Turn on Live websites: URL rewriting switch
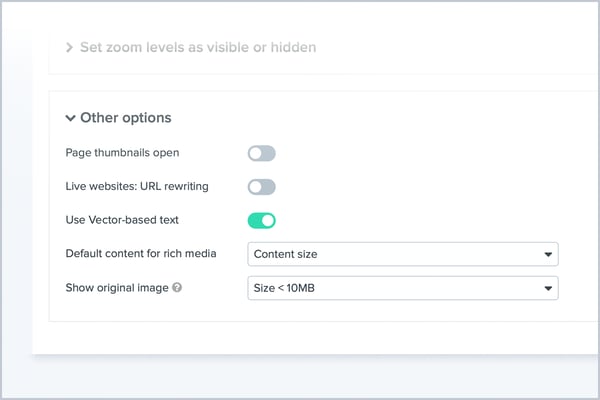 [261, 187]
